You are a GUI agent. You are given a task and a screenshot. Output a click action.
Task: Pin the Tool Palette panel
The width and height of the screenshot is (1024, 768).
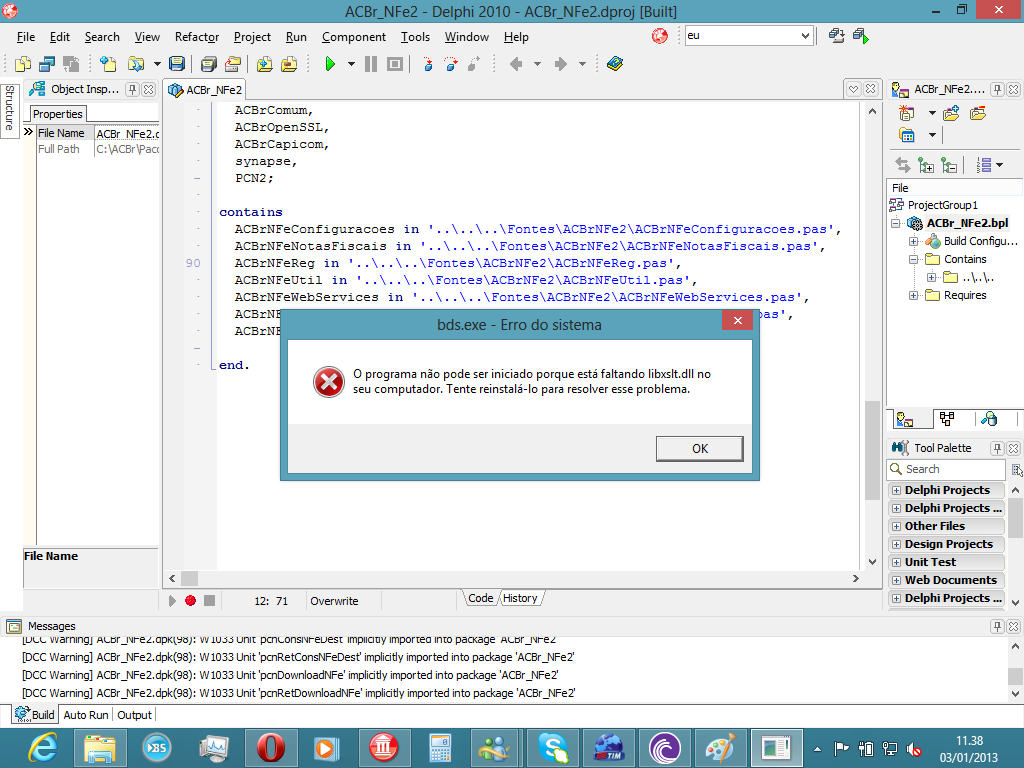pyautogui.click(x=997, y=448)
